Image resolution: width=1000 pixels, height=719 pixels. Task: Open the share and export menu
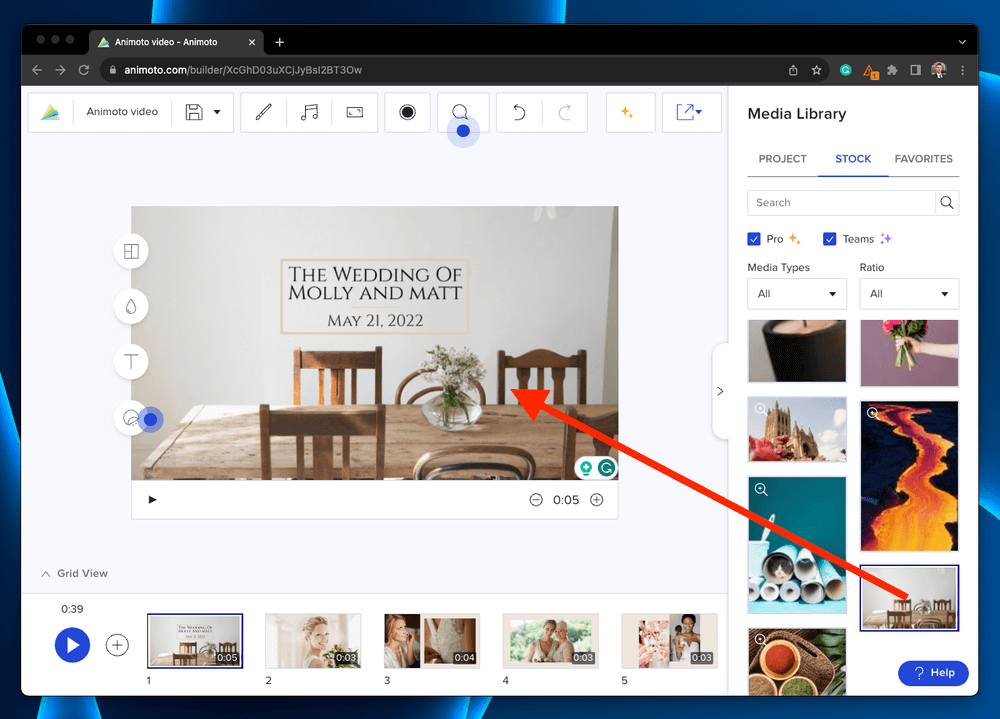(689, 112)
